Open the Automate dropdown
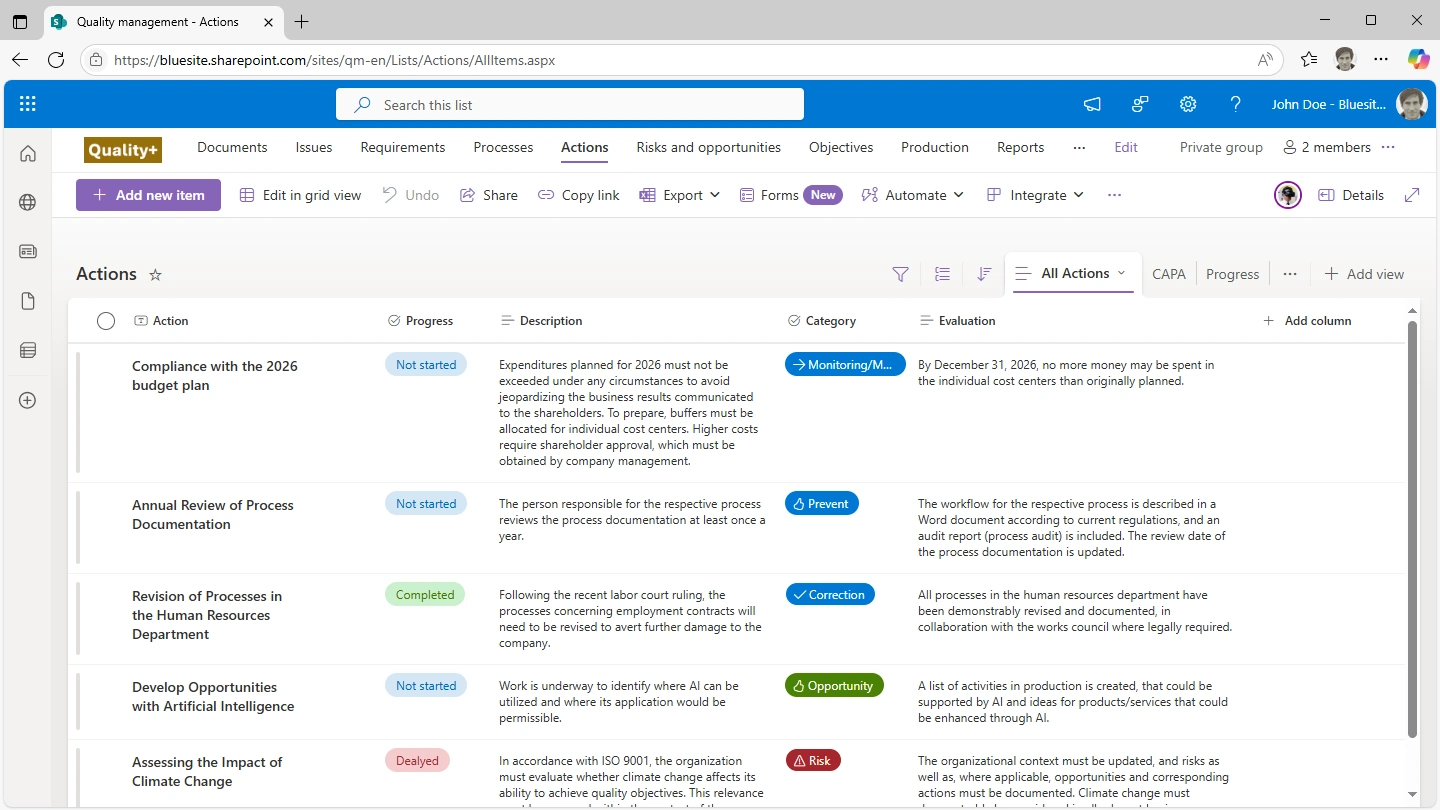1440x810 pixels. pyautogui.click(x=912, y=195)
